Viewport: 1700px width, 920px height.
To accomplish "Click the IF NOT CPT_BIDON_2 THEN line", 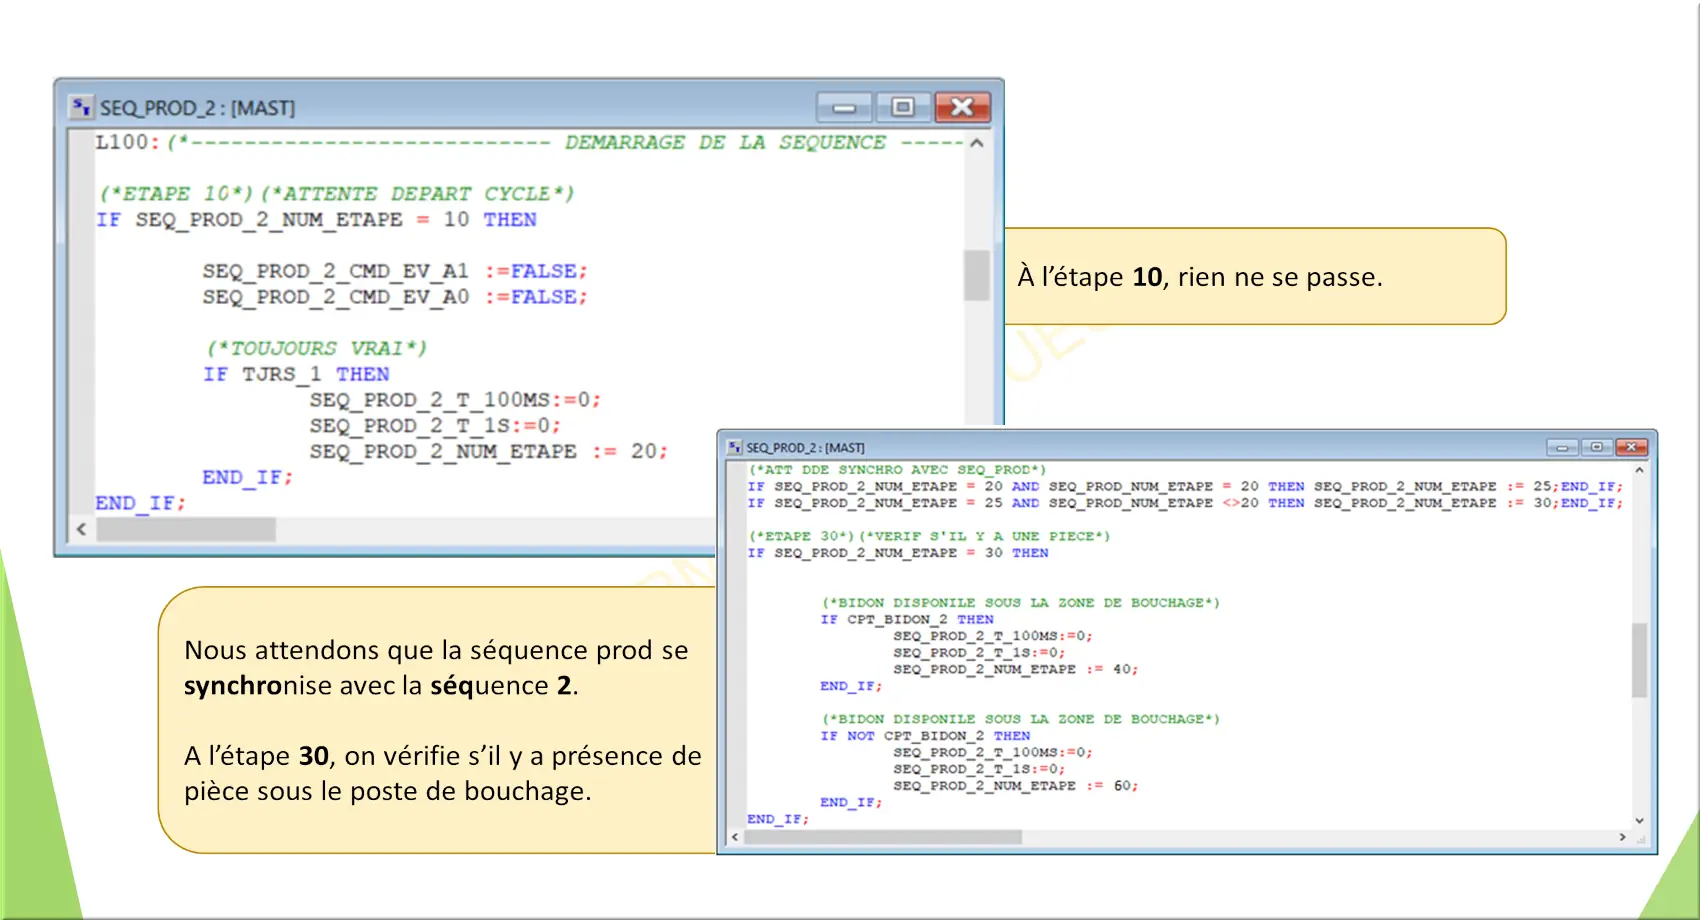I will point(925,736).
